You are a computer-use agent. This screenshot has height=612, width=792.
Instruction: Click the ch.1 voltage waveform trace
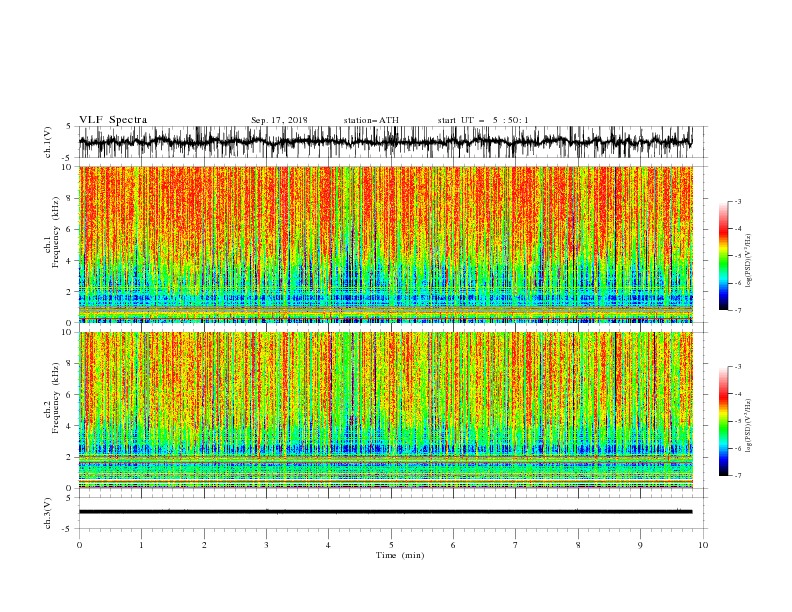click(385, 141)
